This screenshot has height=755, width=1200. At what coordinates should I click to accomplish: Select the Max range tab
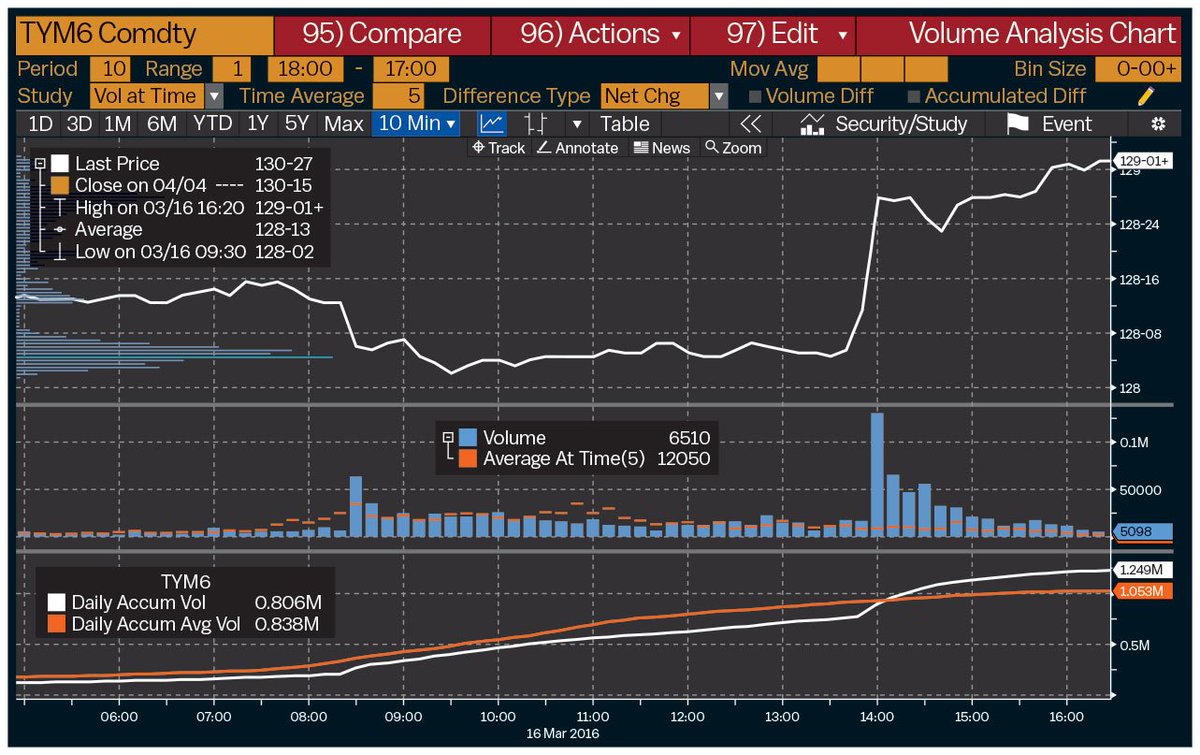(344, 124)
